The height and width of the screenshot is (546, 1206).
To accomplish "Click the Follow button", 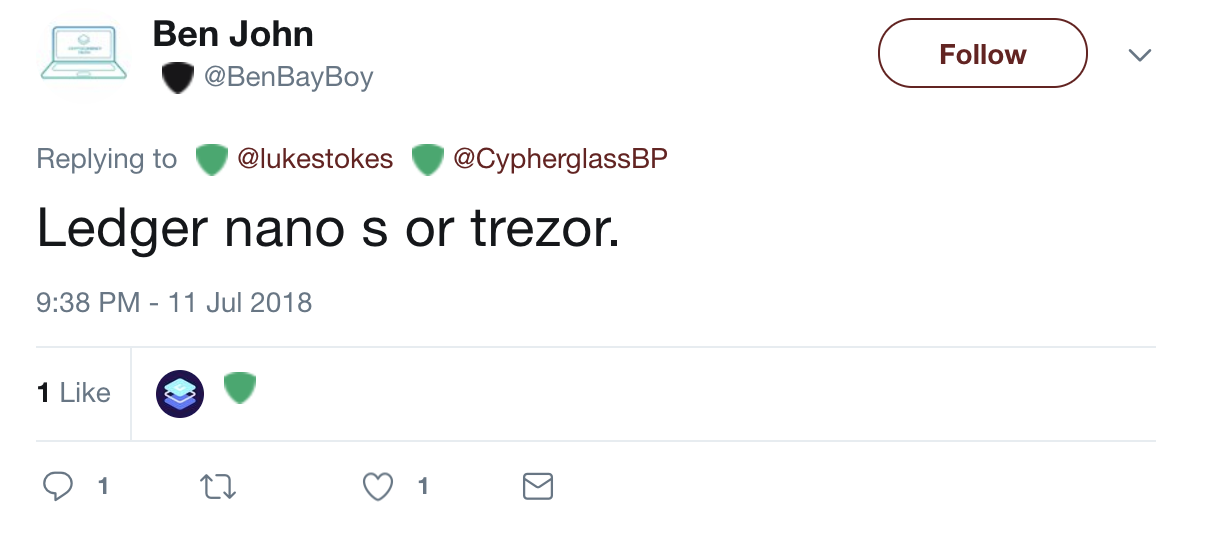I will point(982,54).
